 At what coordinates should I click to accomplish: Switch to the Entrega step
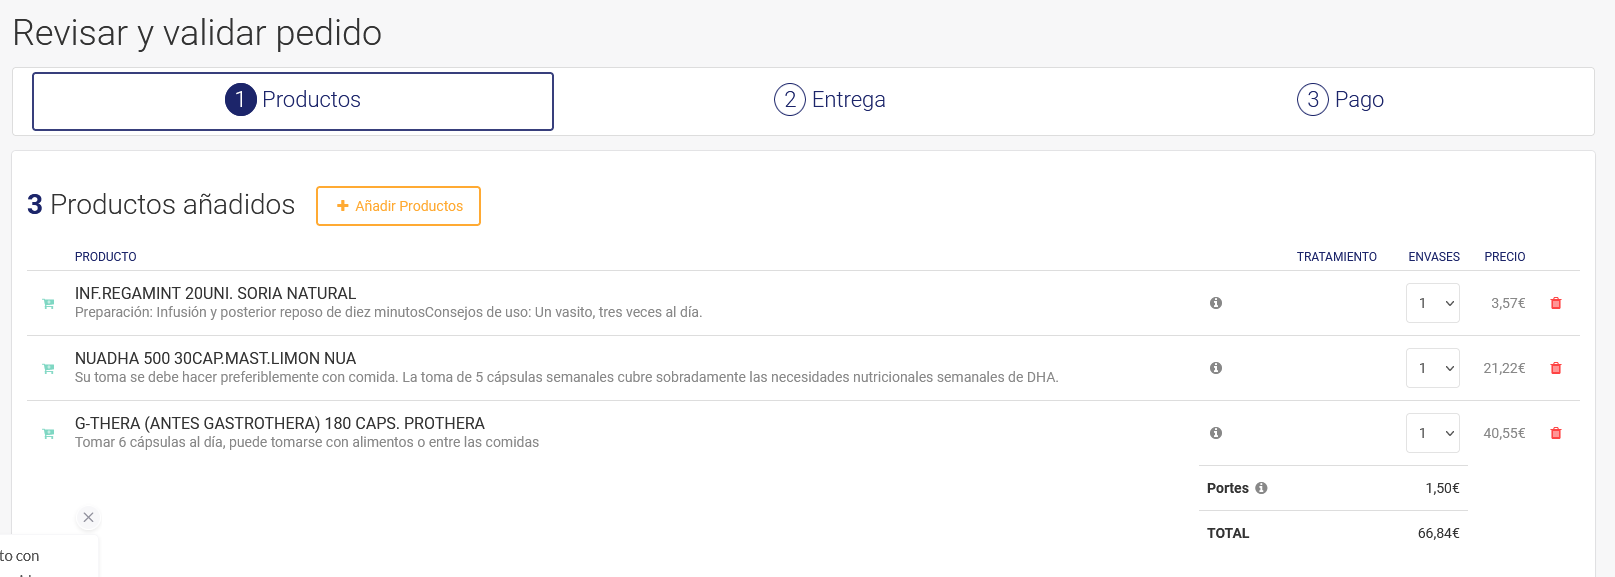[829, 99]
